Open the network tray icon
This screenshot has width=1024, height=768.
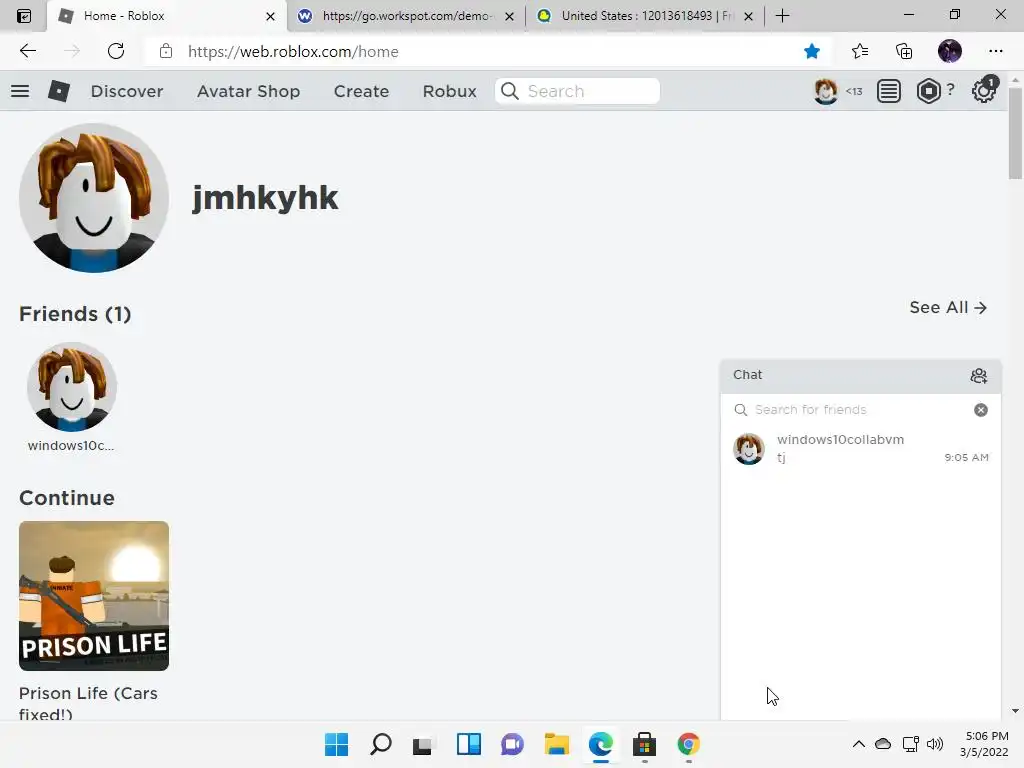point(910,744)
